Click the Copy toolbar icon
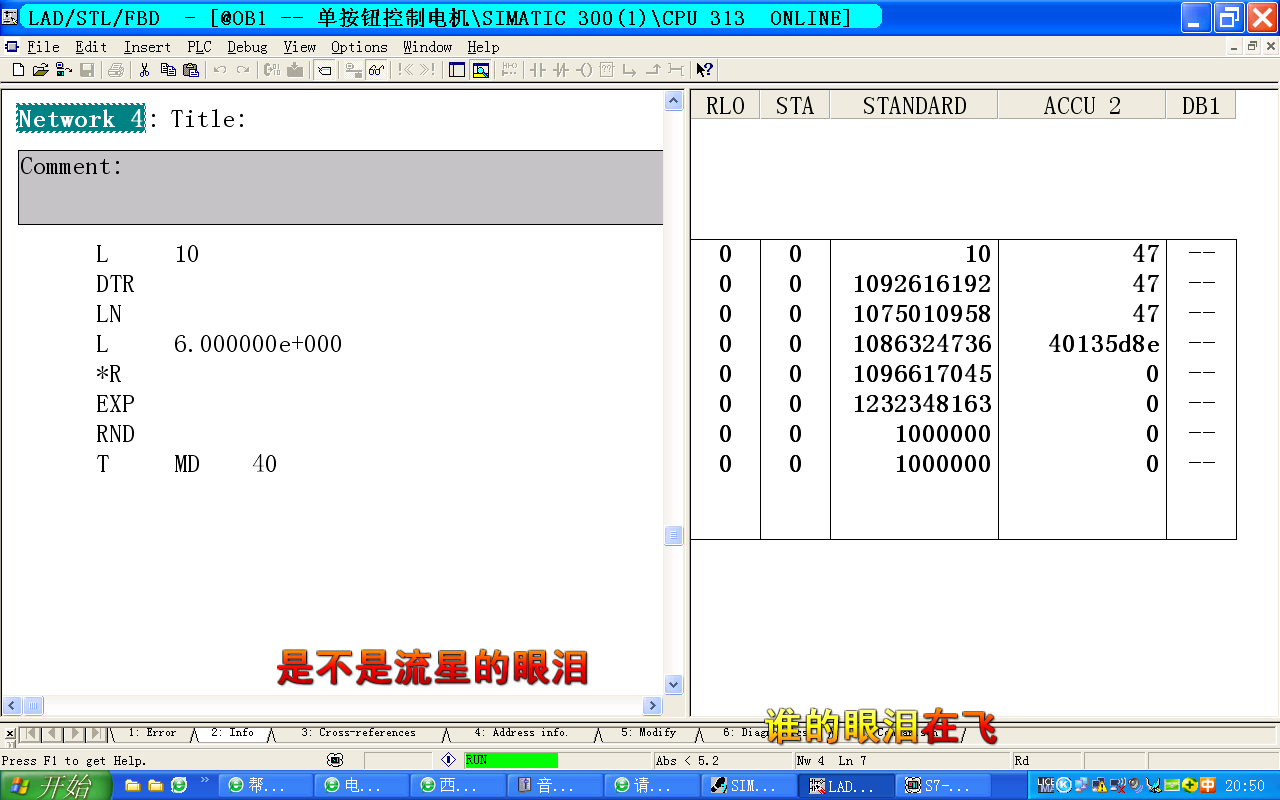 click(x=168, y=70)
